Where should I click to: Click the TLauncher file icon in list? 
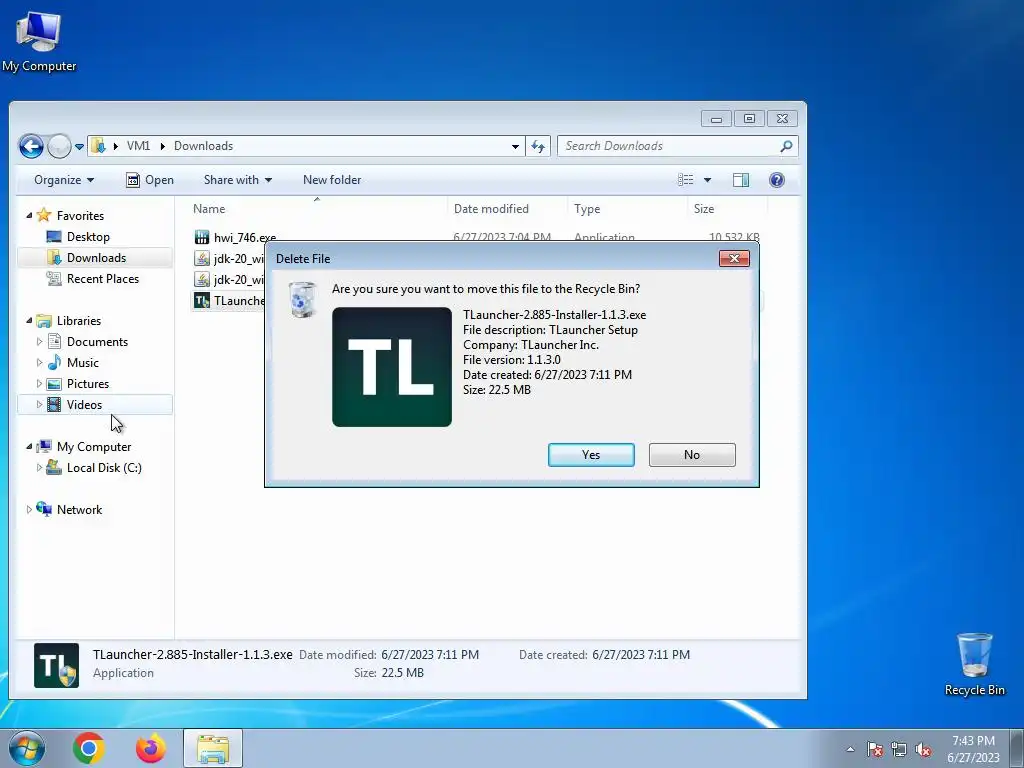pyautogui.click(x=202, y=300)
